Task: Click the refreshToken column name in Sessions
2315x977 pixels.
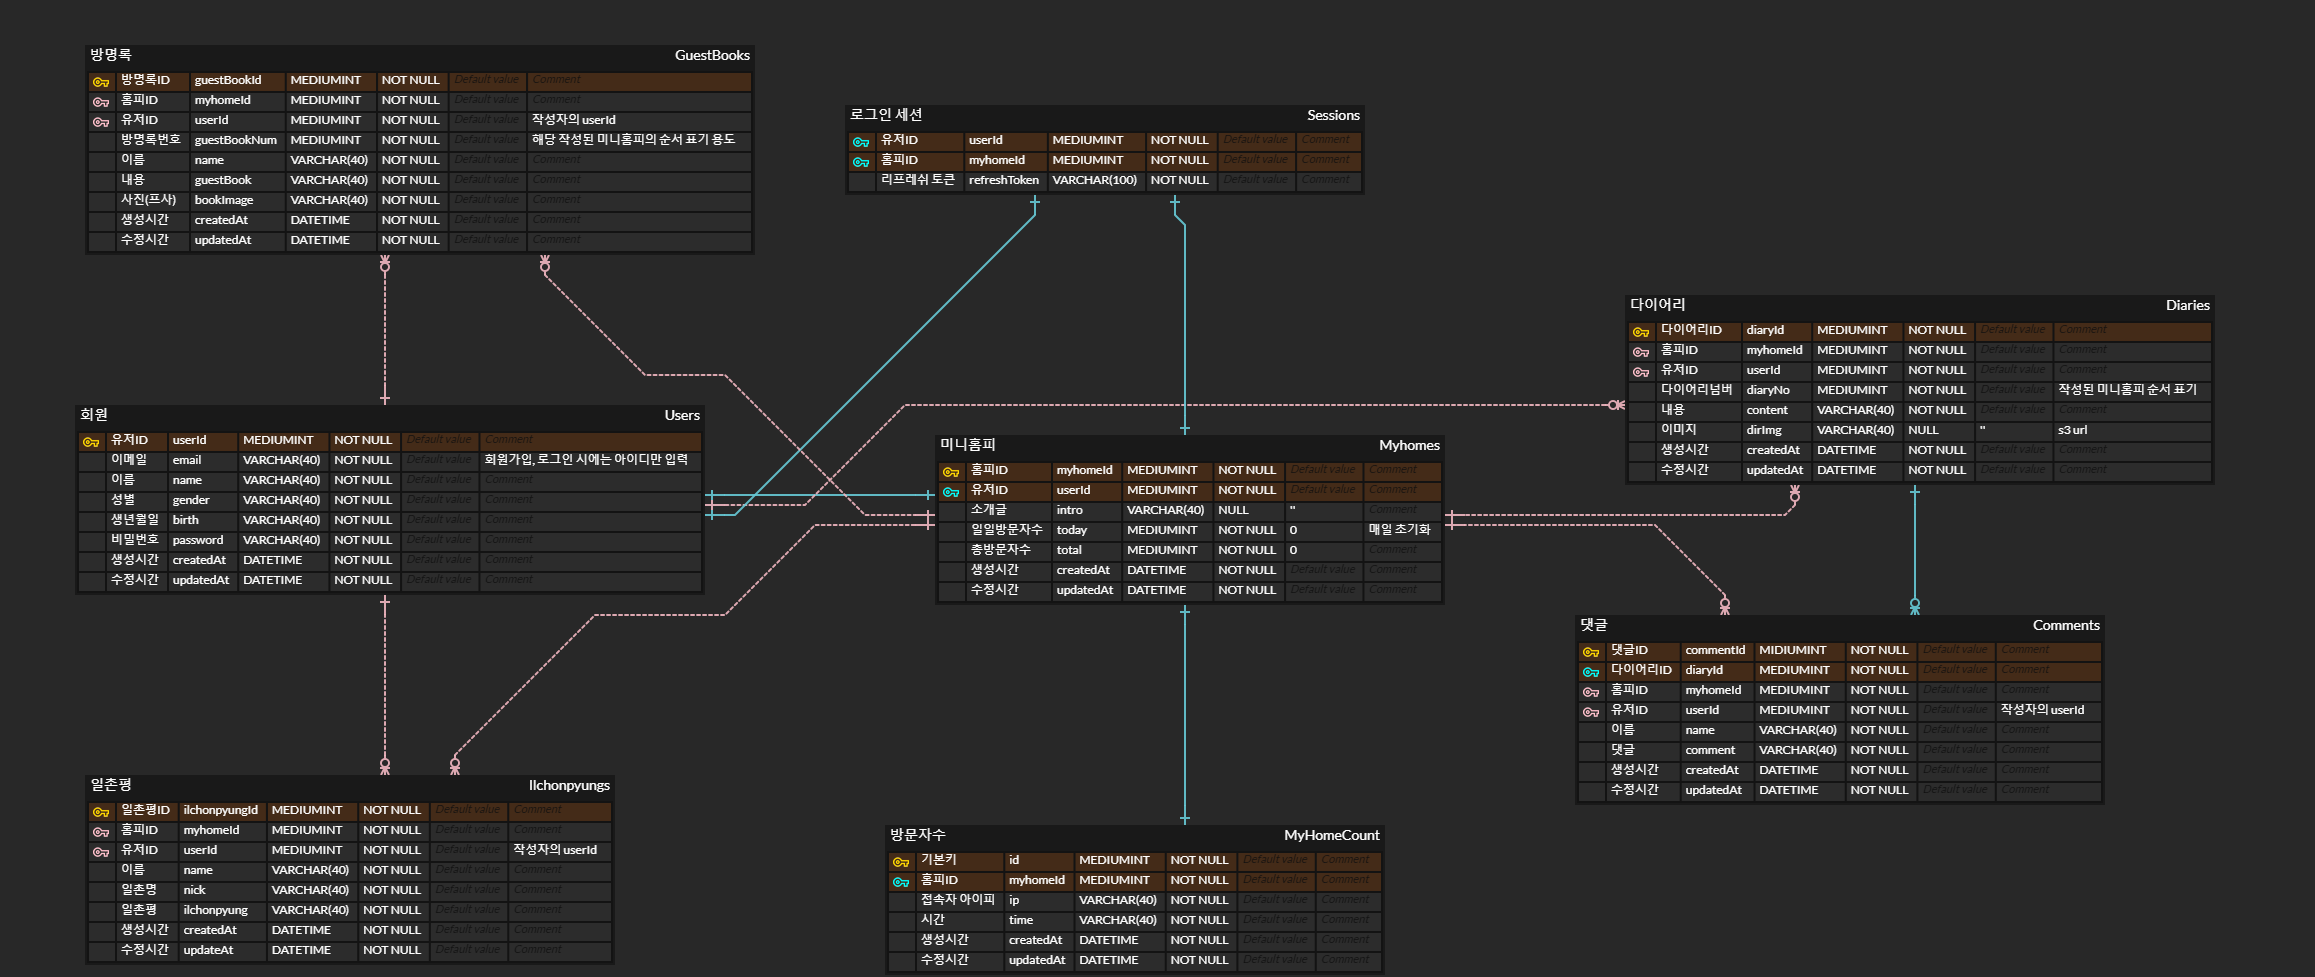Action: [x=1004, y=180]
